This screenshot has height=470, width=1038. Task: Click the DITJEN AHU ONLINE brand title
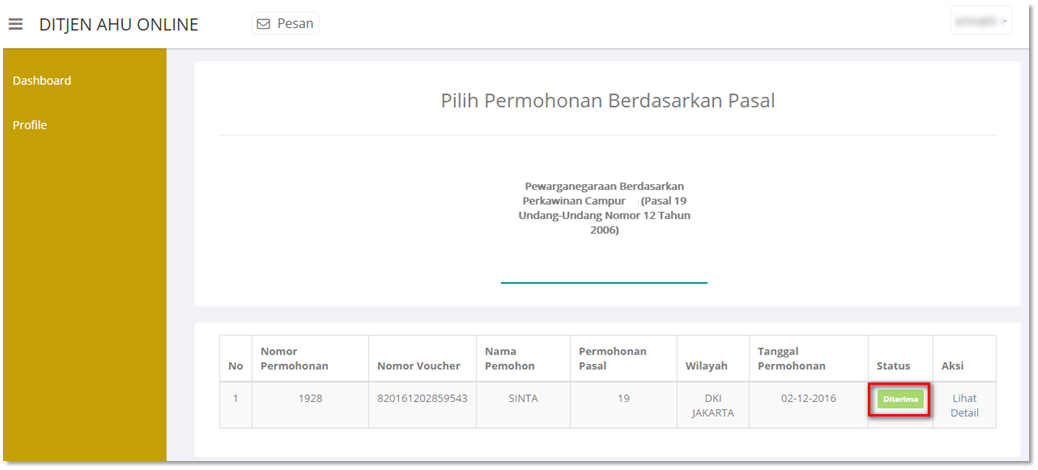pyautogui.click(x=118, y=24)
